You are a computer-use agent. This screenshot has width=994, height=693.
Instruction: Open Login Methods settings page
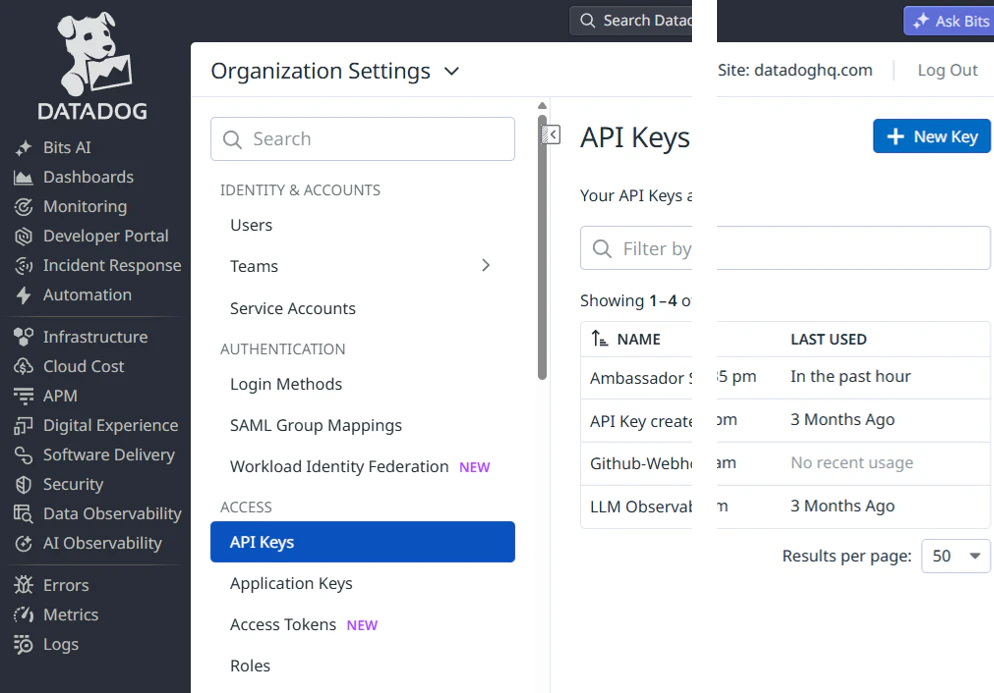286,384
